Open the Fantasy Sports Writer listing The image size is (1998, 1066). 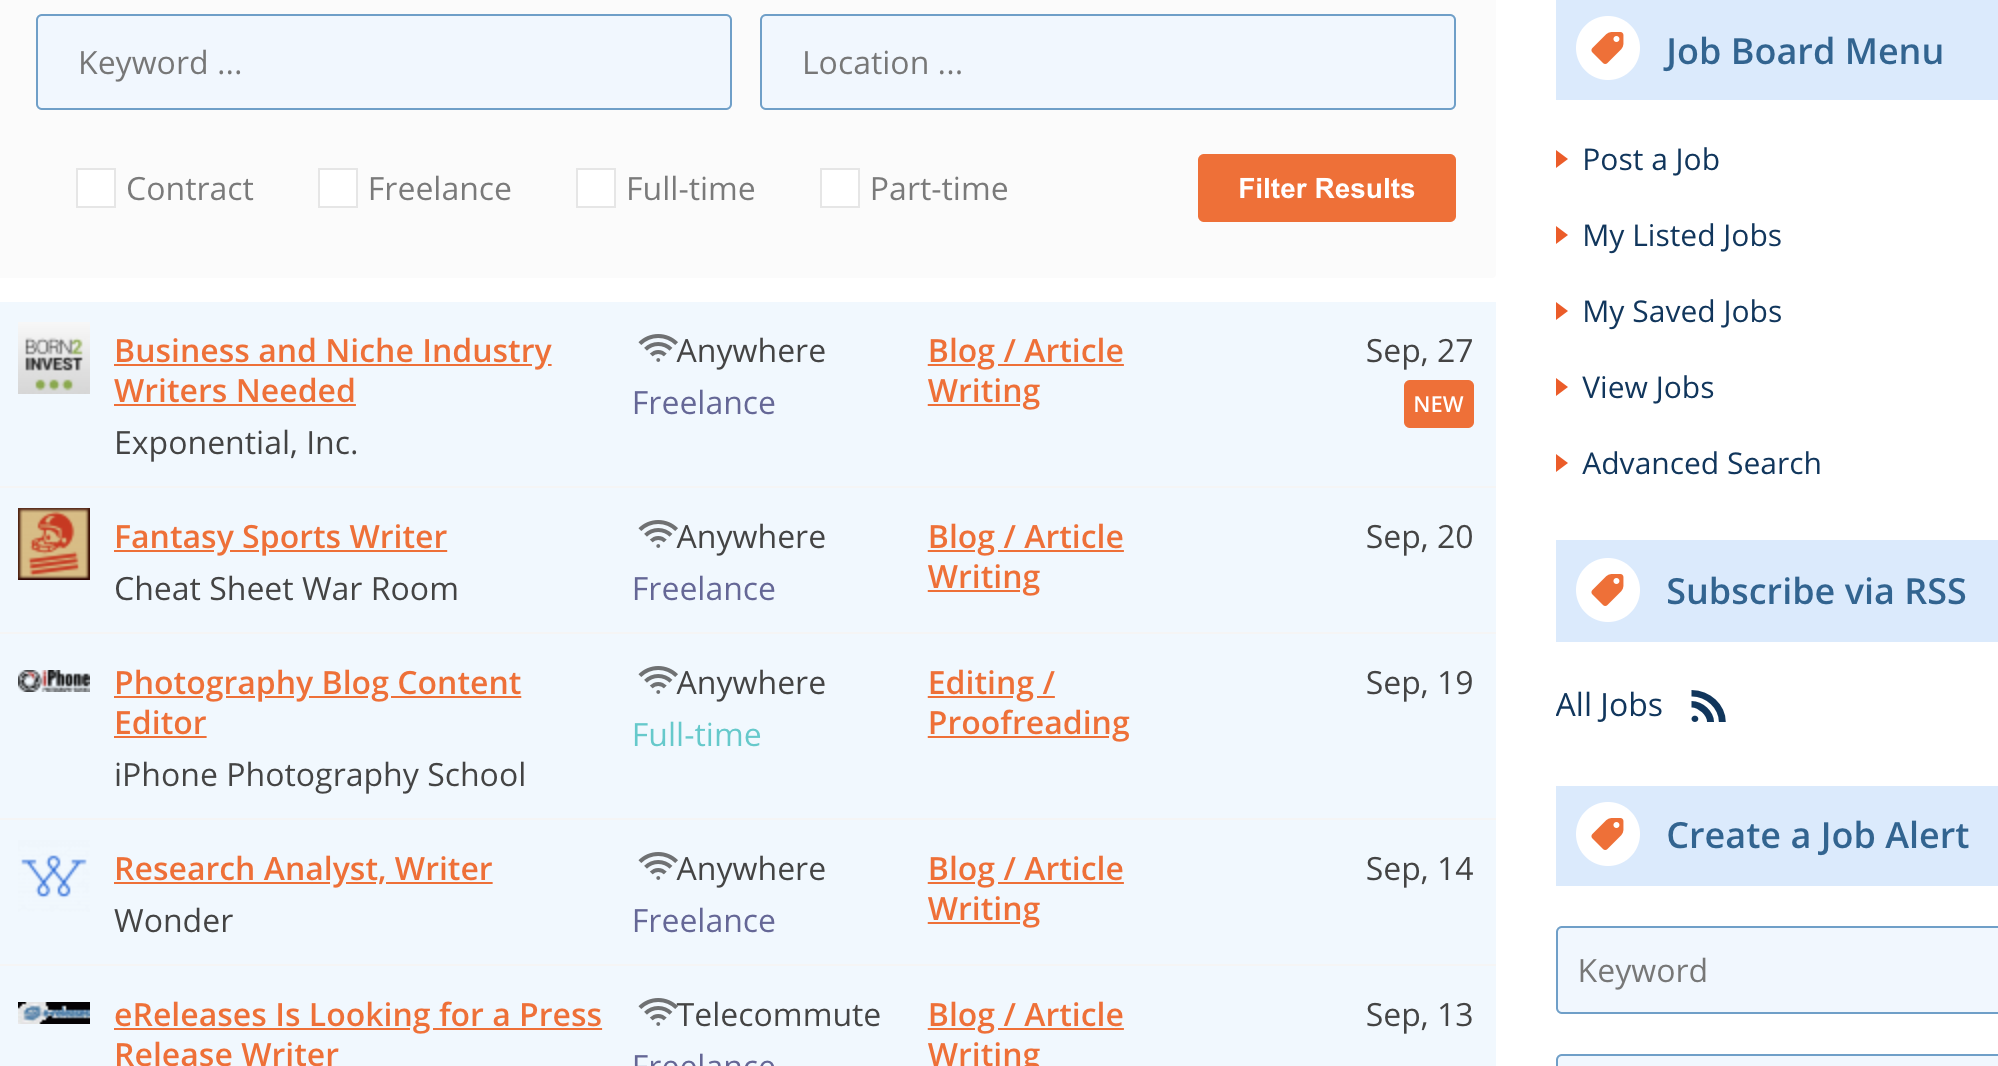coord(280,536)
